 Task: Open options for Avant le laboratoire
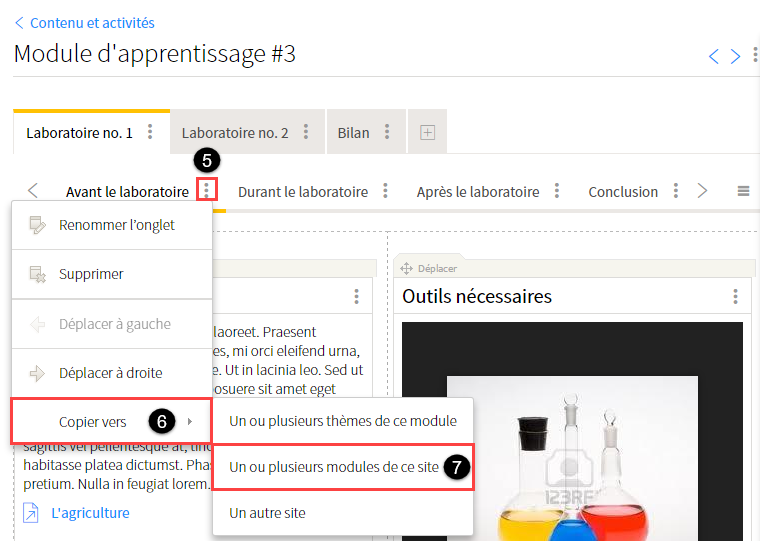[x=207, y=190]
